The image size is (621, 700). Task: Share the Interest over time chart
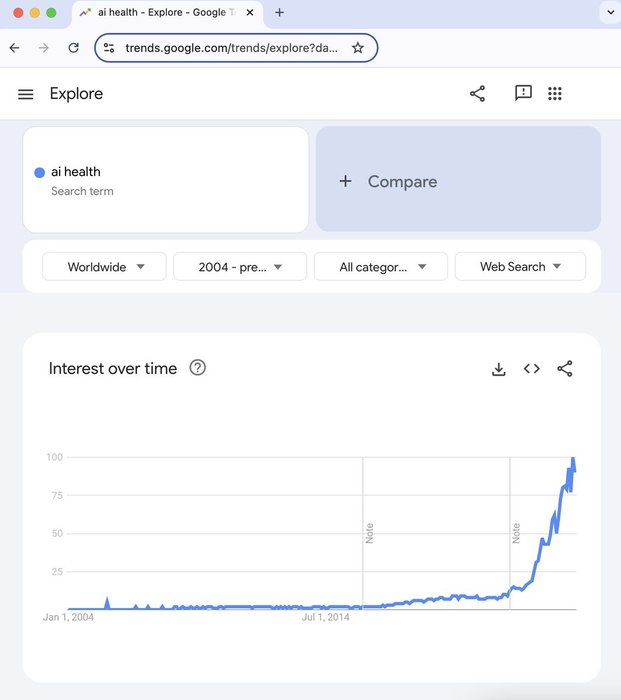pyautogui.click(x=565, y=369)
